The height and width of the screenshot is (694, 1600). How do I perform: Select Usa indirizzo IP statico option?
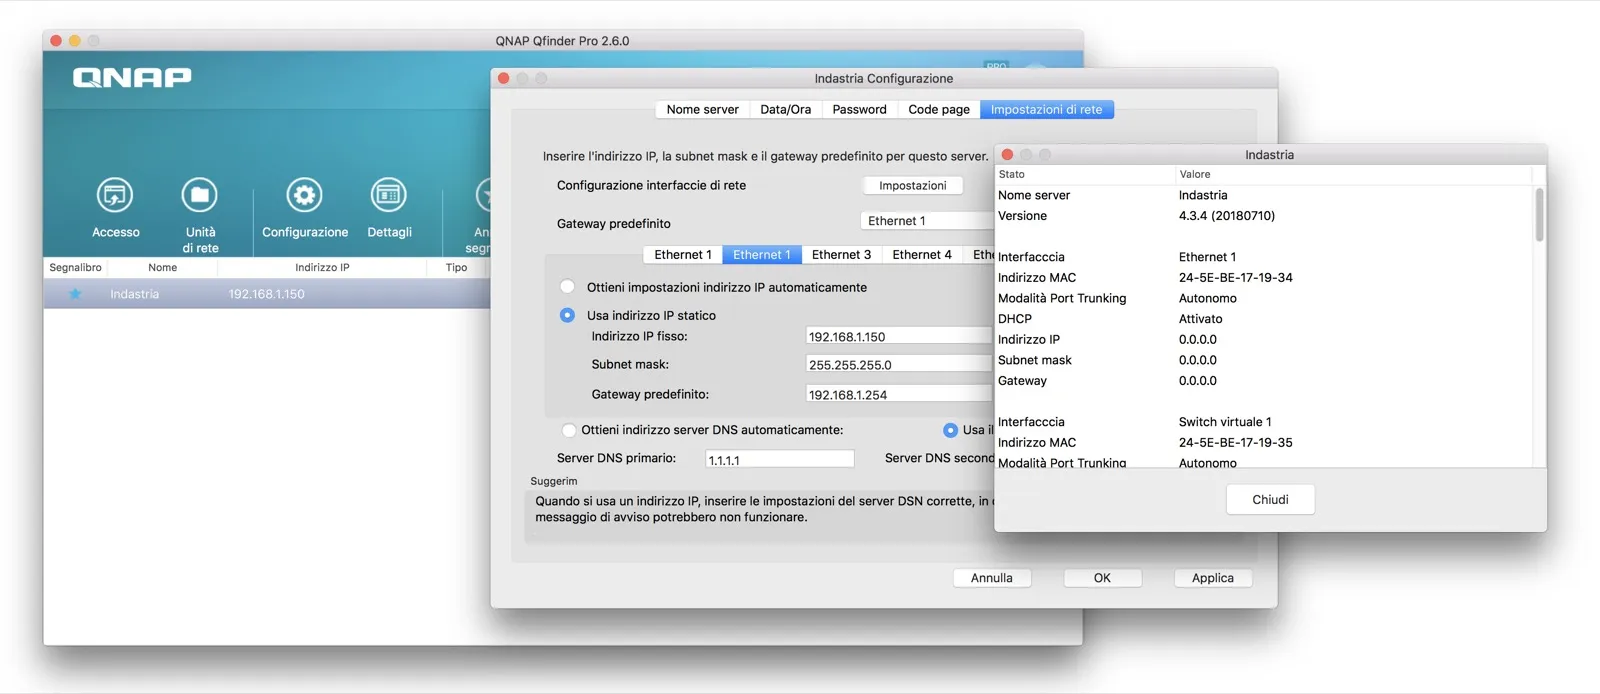pos(567,315)
